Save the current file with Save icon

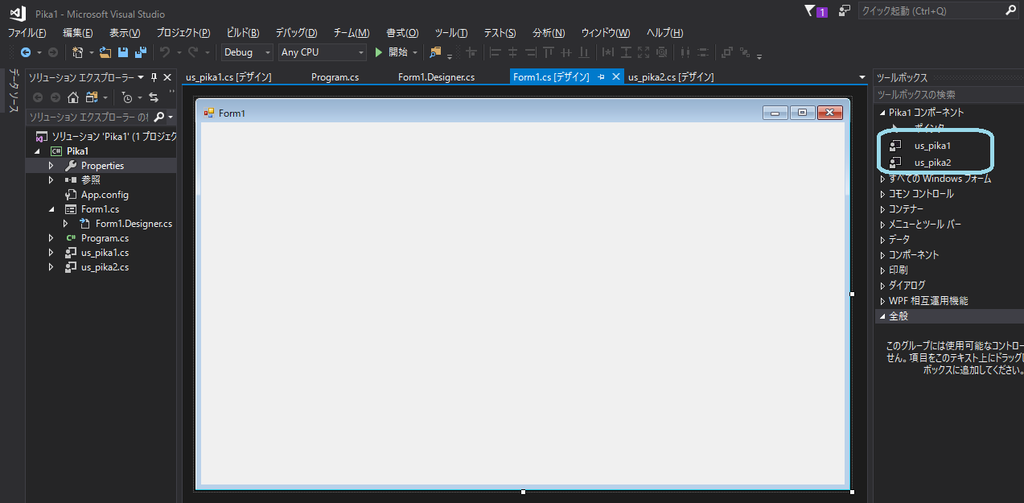(x=122, y=52)
